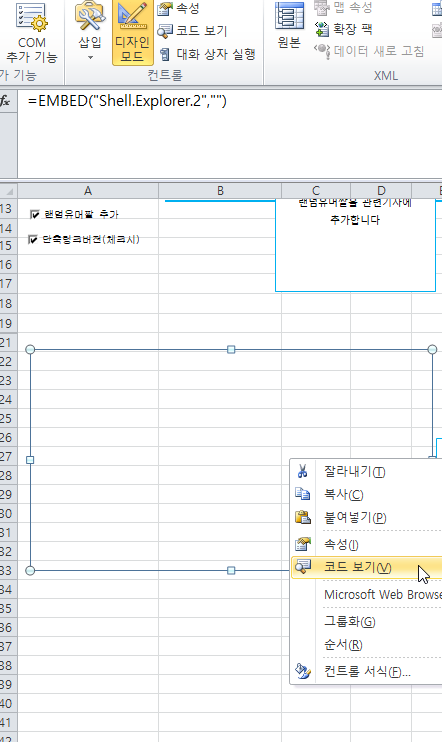Viewport: 442px width, 742px height.
Task: Select column B header
Action: (220, 191)
